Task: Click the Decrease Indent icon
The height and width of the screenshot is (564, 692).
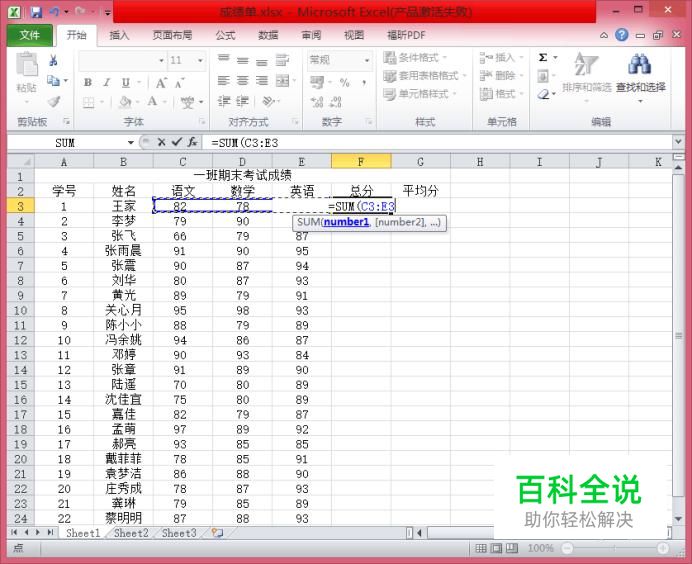Action: [224, 102]
